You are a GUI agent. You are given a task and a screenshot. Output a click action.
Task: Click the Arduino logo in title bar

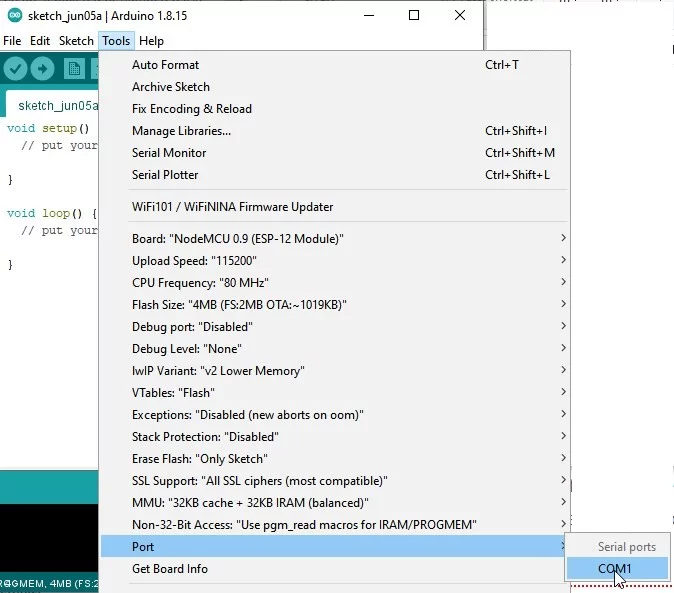pyautogui.click(x=15, y=15)
